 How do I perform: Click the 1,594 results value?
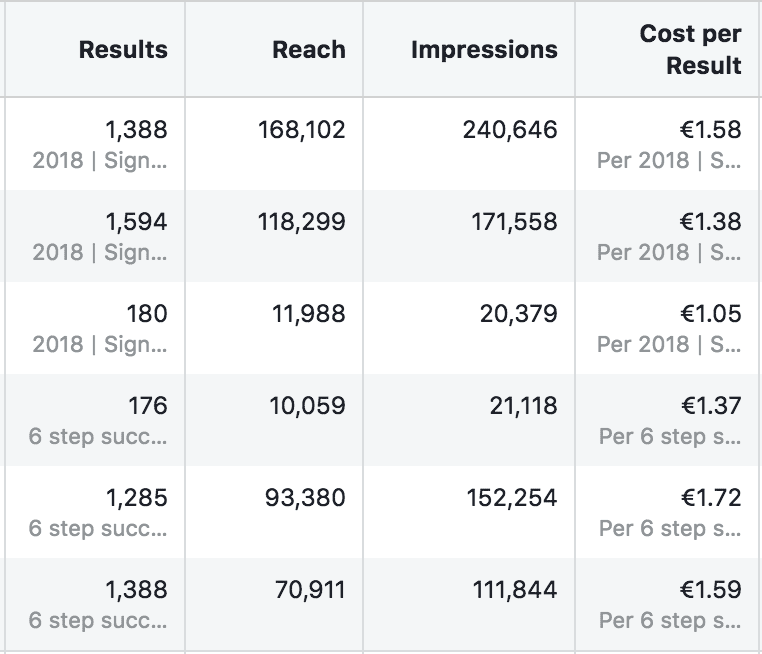coord(136,222)
